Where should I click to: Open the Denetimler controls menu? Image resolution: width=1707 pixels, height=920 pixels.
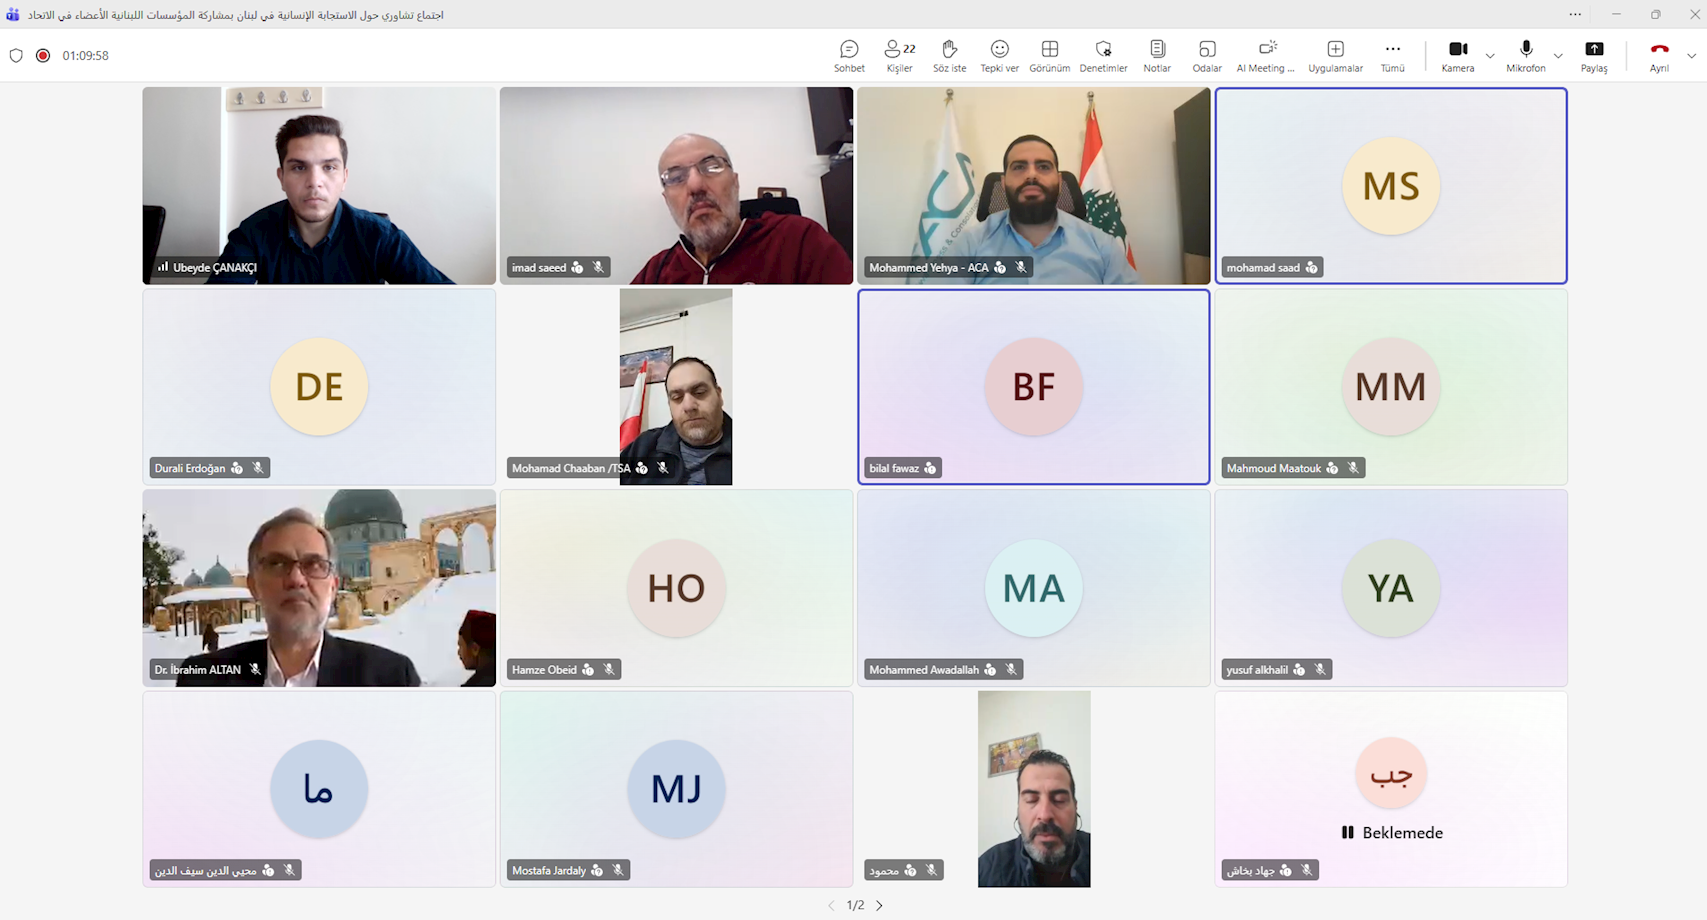[x=1103, y=55]
